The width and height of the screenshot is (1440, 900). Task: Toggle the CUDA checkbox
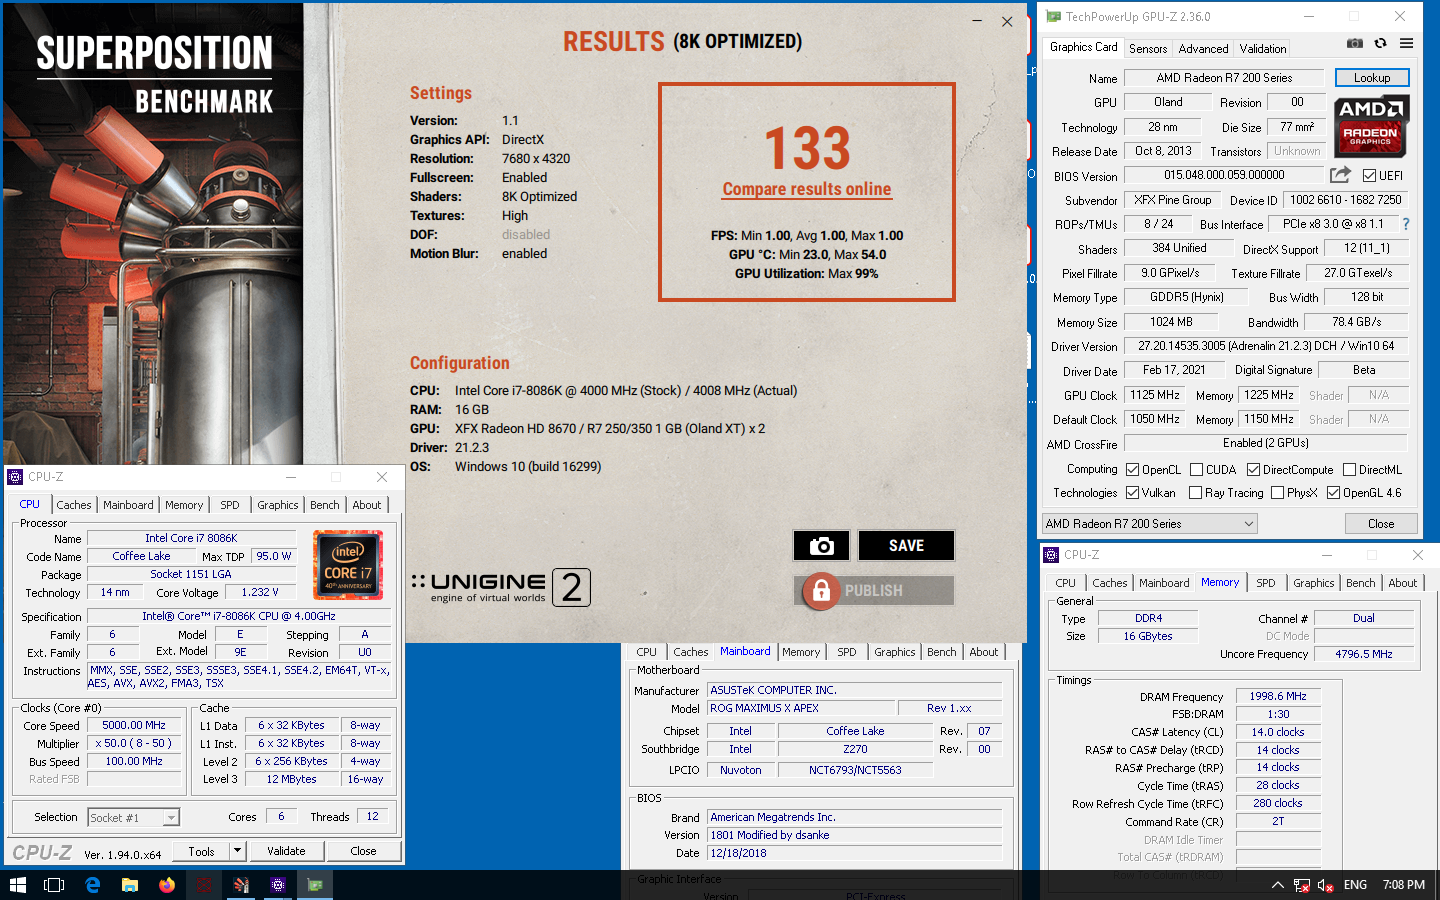pos(1196,469)
